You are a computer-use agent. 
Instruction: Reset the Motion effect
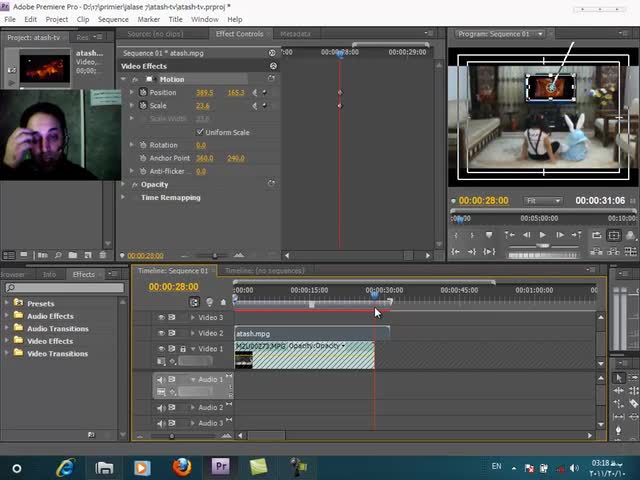272,79
